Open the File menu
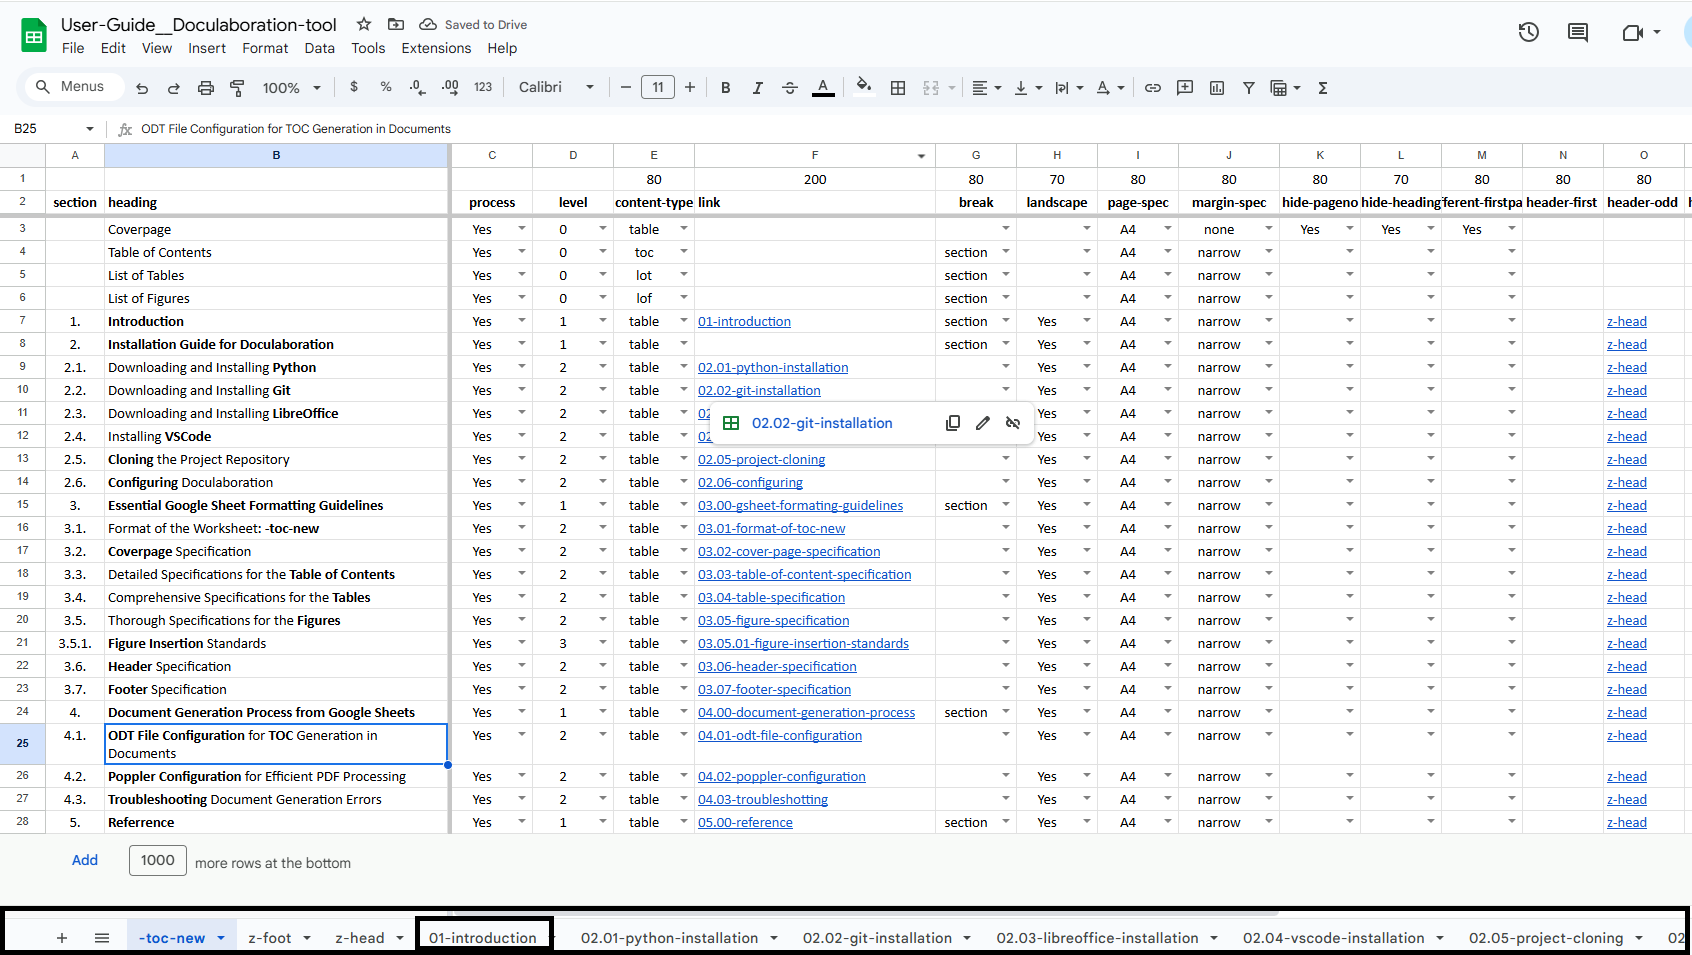Viewport: 1692px width, 955px height. click(73, 48)
